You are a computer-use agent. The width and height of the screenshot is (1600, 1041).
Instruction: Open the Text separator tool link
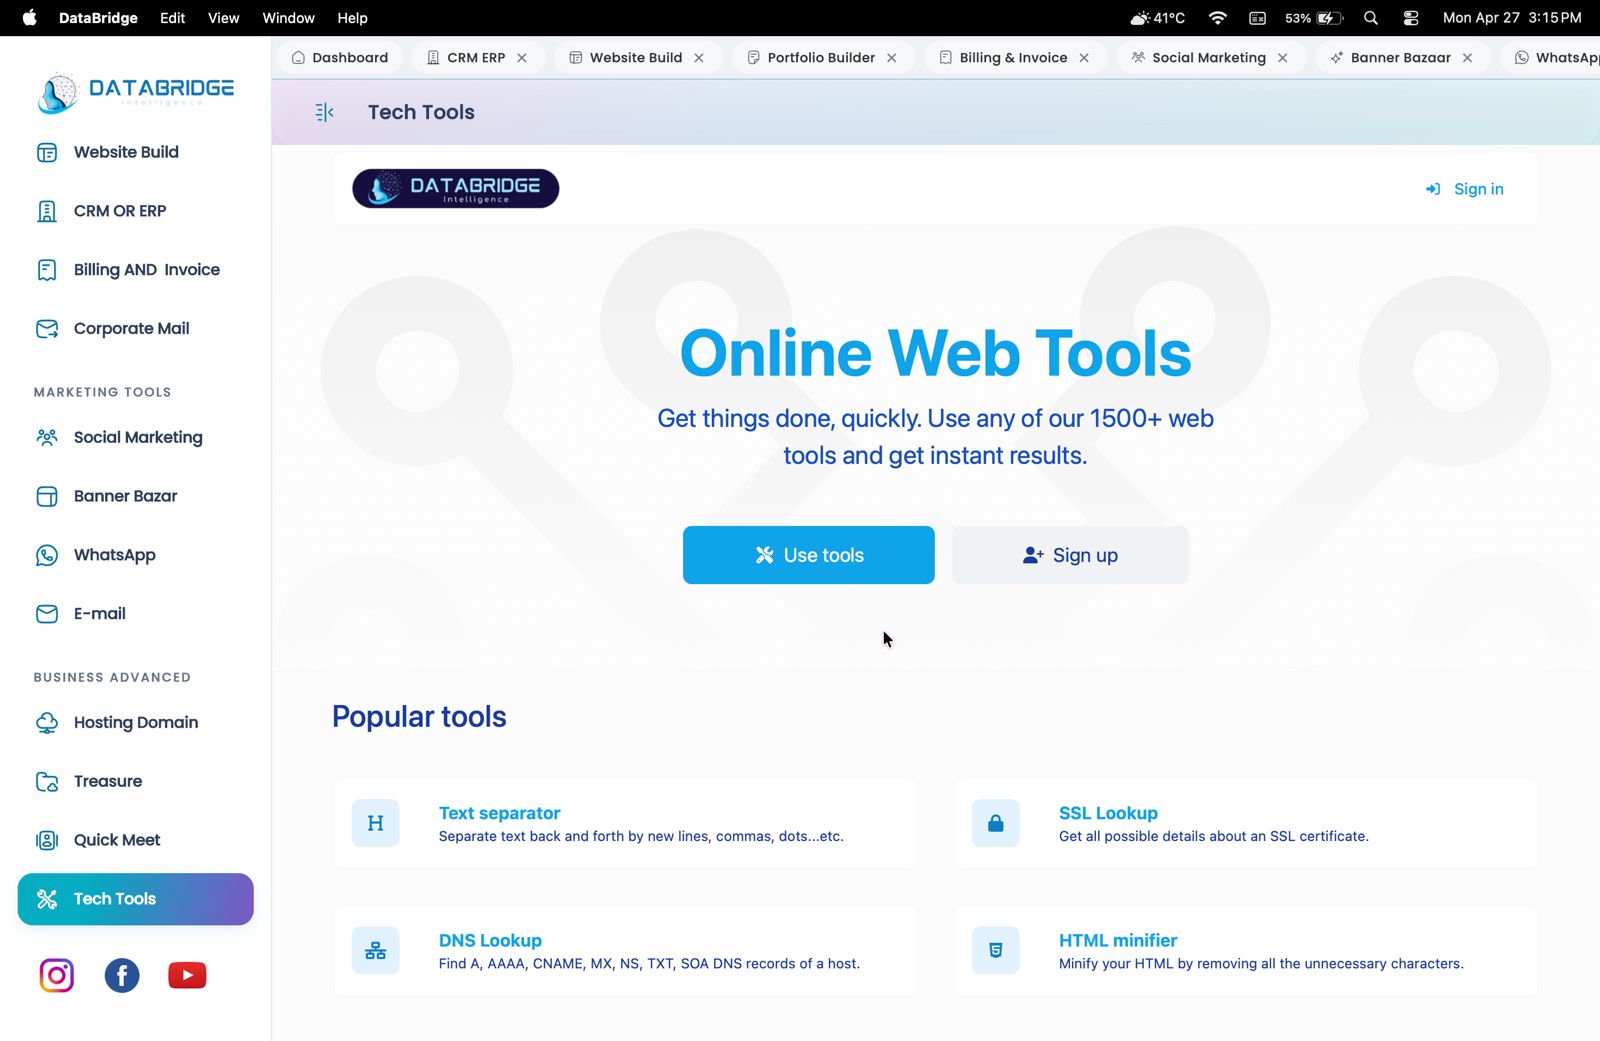[499, 813]
